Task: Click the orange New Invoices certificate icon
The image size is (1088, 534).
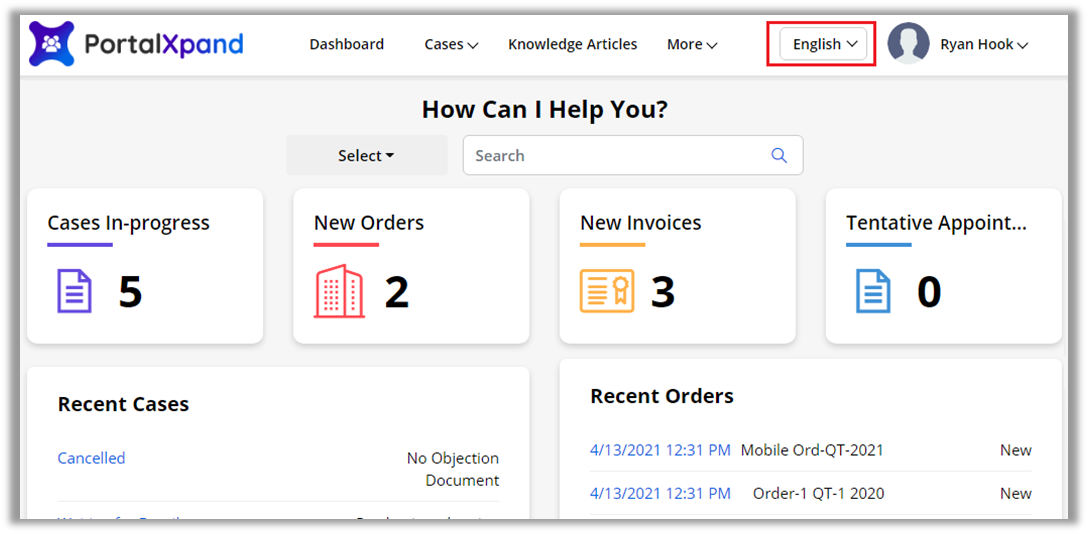Action: pos(607,292)
